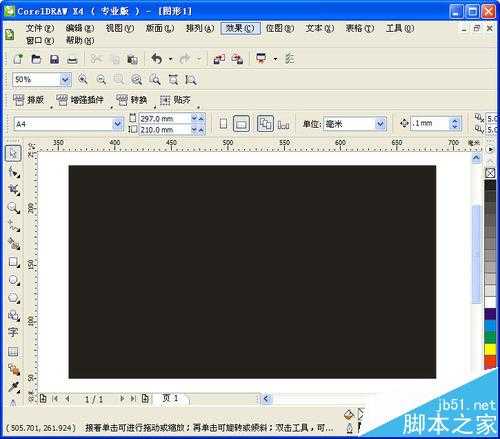Viewport: 500px width, 439px height.
Task: Open the 视图 menu
Action: click(120, 28)
